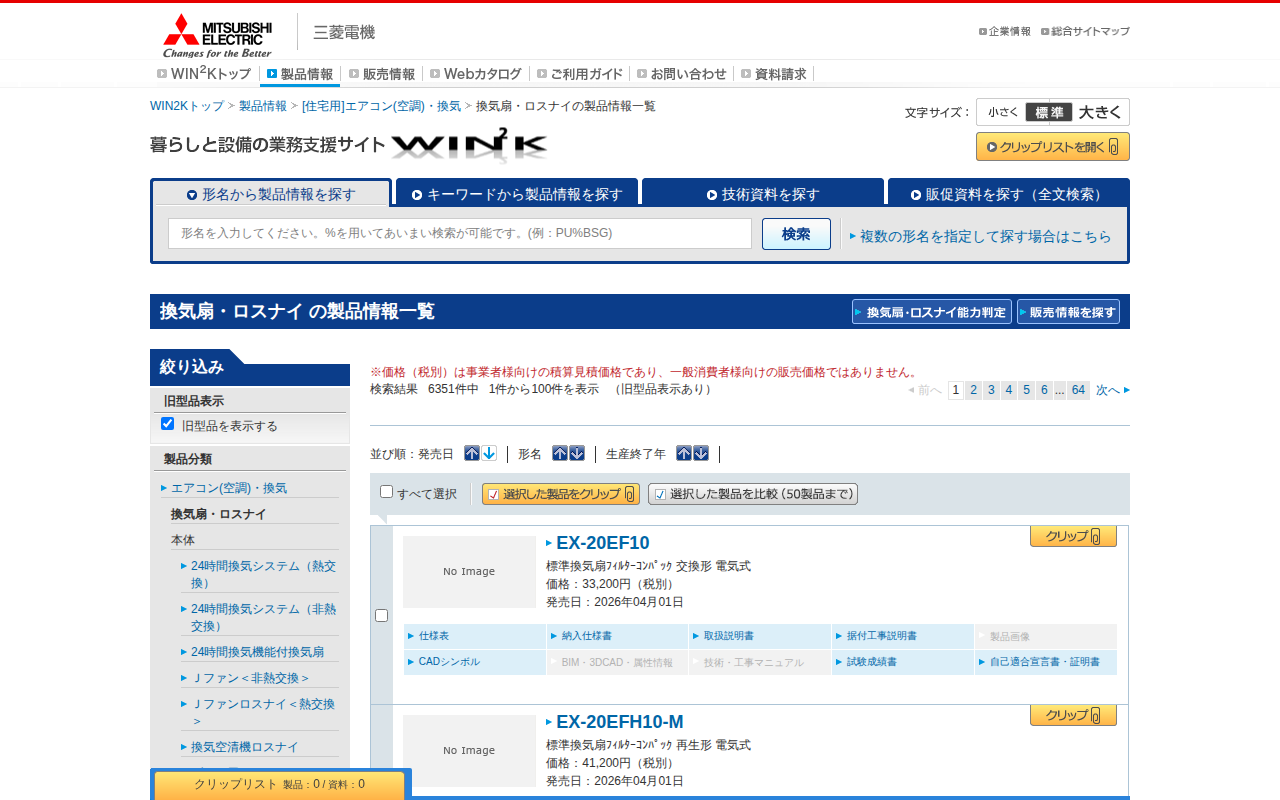This screenshot has height=800, width=1280.
Task: Open 自己適合宣言書・証明書 for EX-20EF10
Action: (1046, 662)
